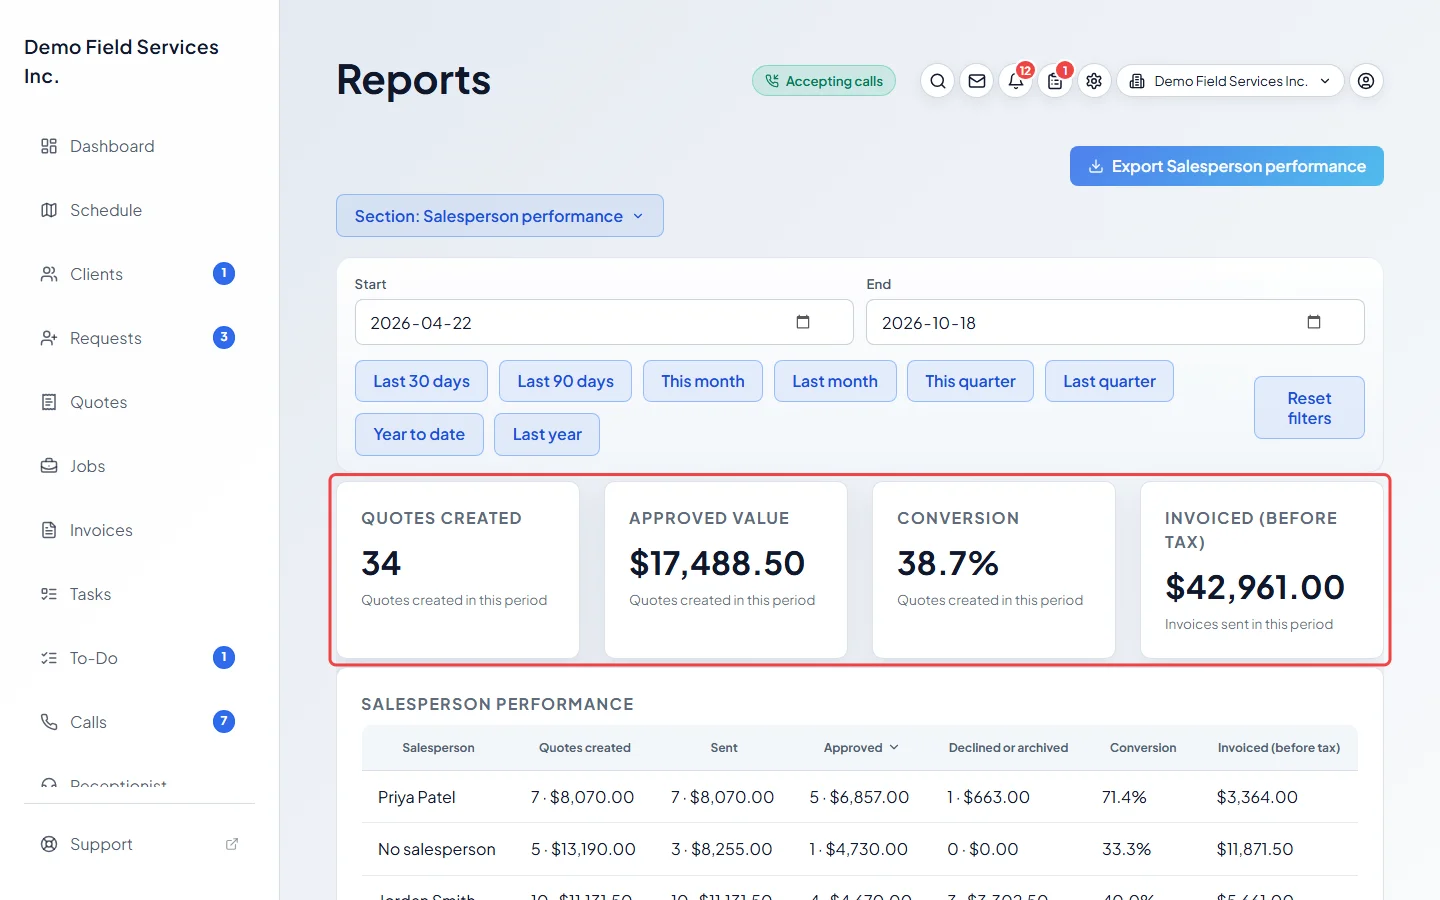Choose the Last year preset
The height and width of the screenshot is (900, 1440).
(x=547, y=434)
